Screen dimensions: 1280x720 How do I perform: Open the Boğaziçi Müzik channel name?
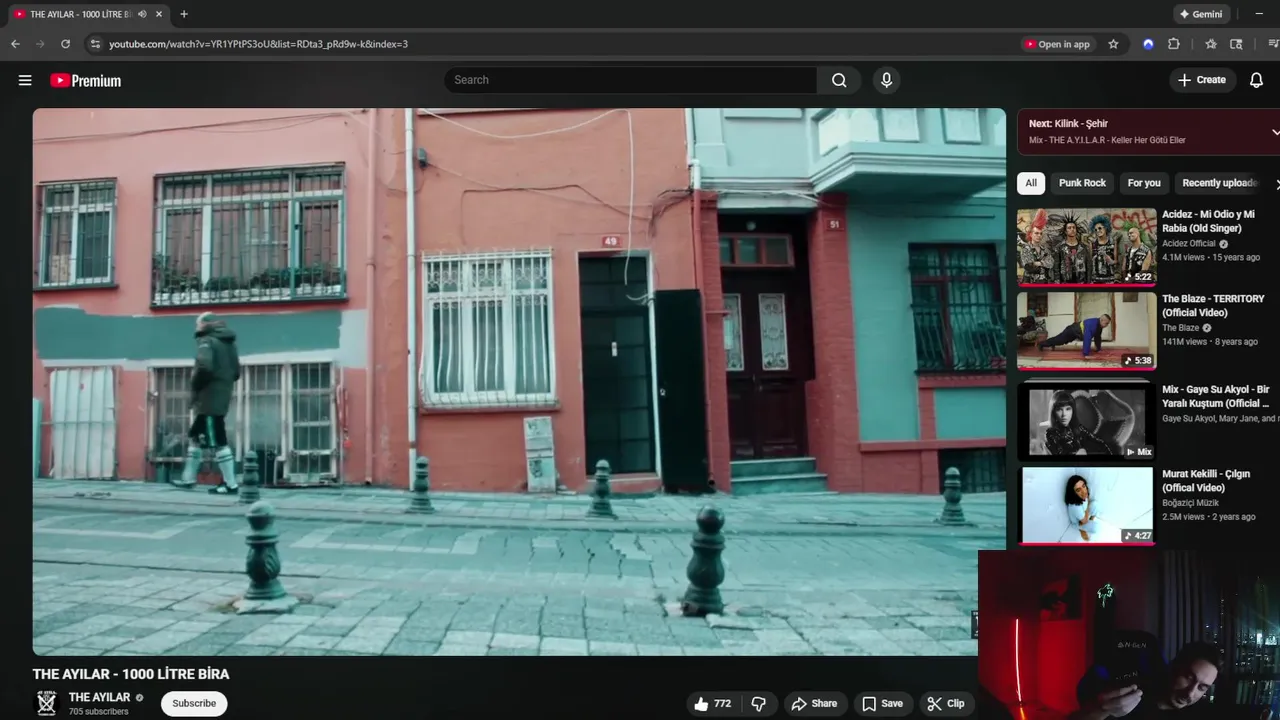1188,503
